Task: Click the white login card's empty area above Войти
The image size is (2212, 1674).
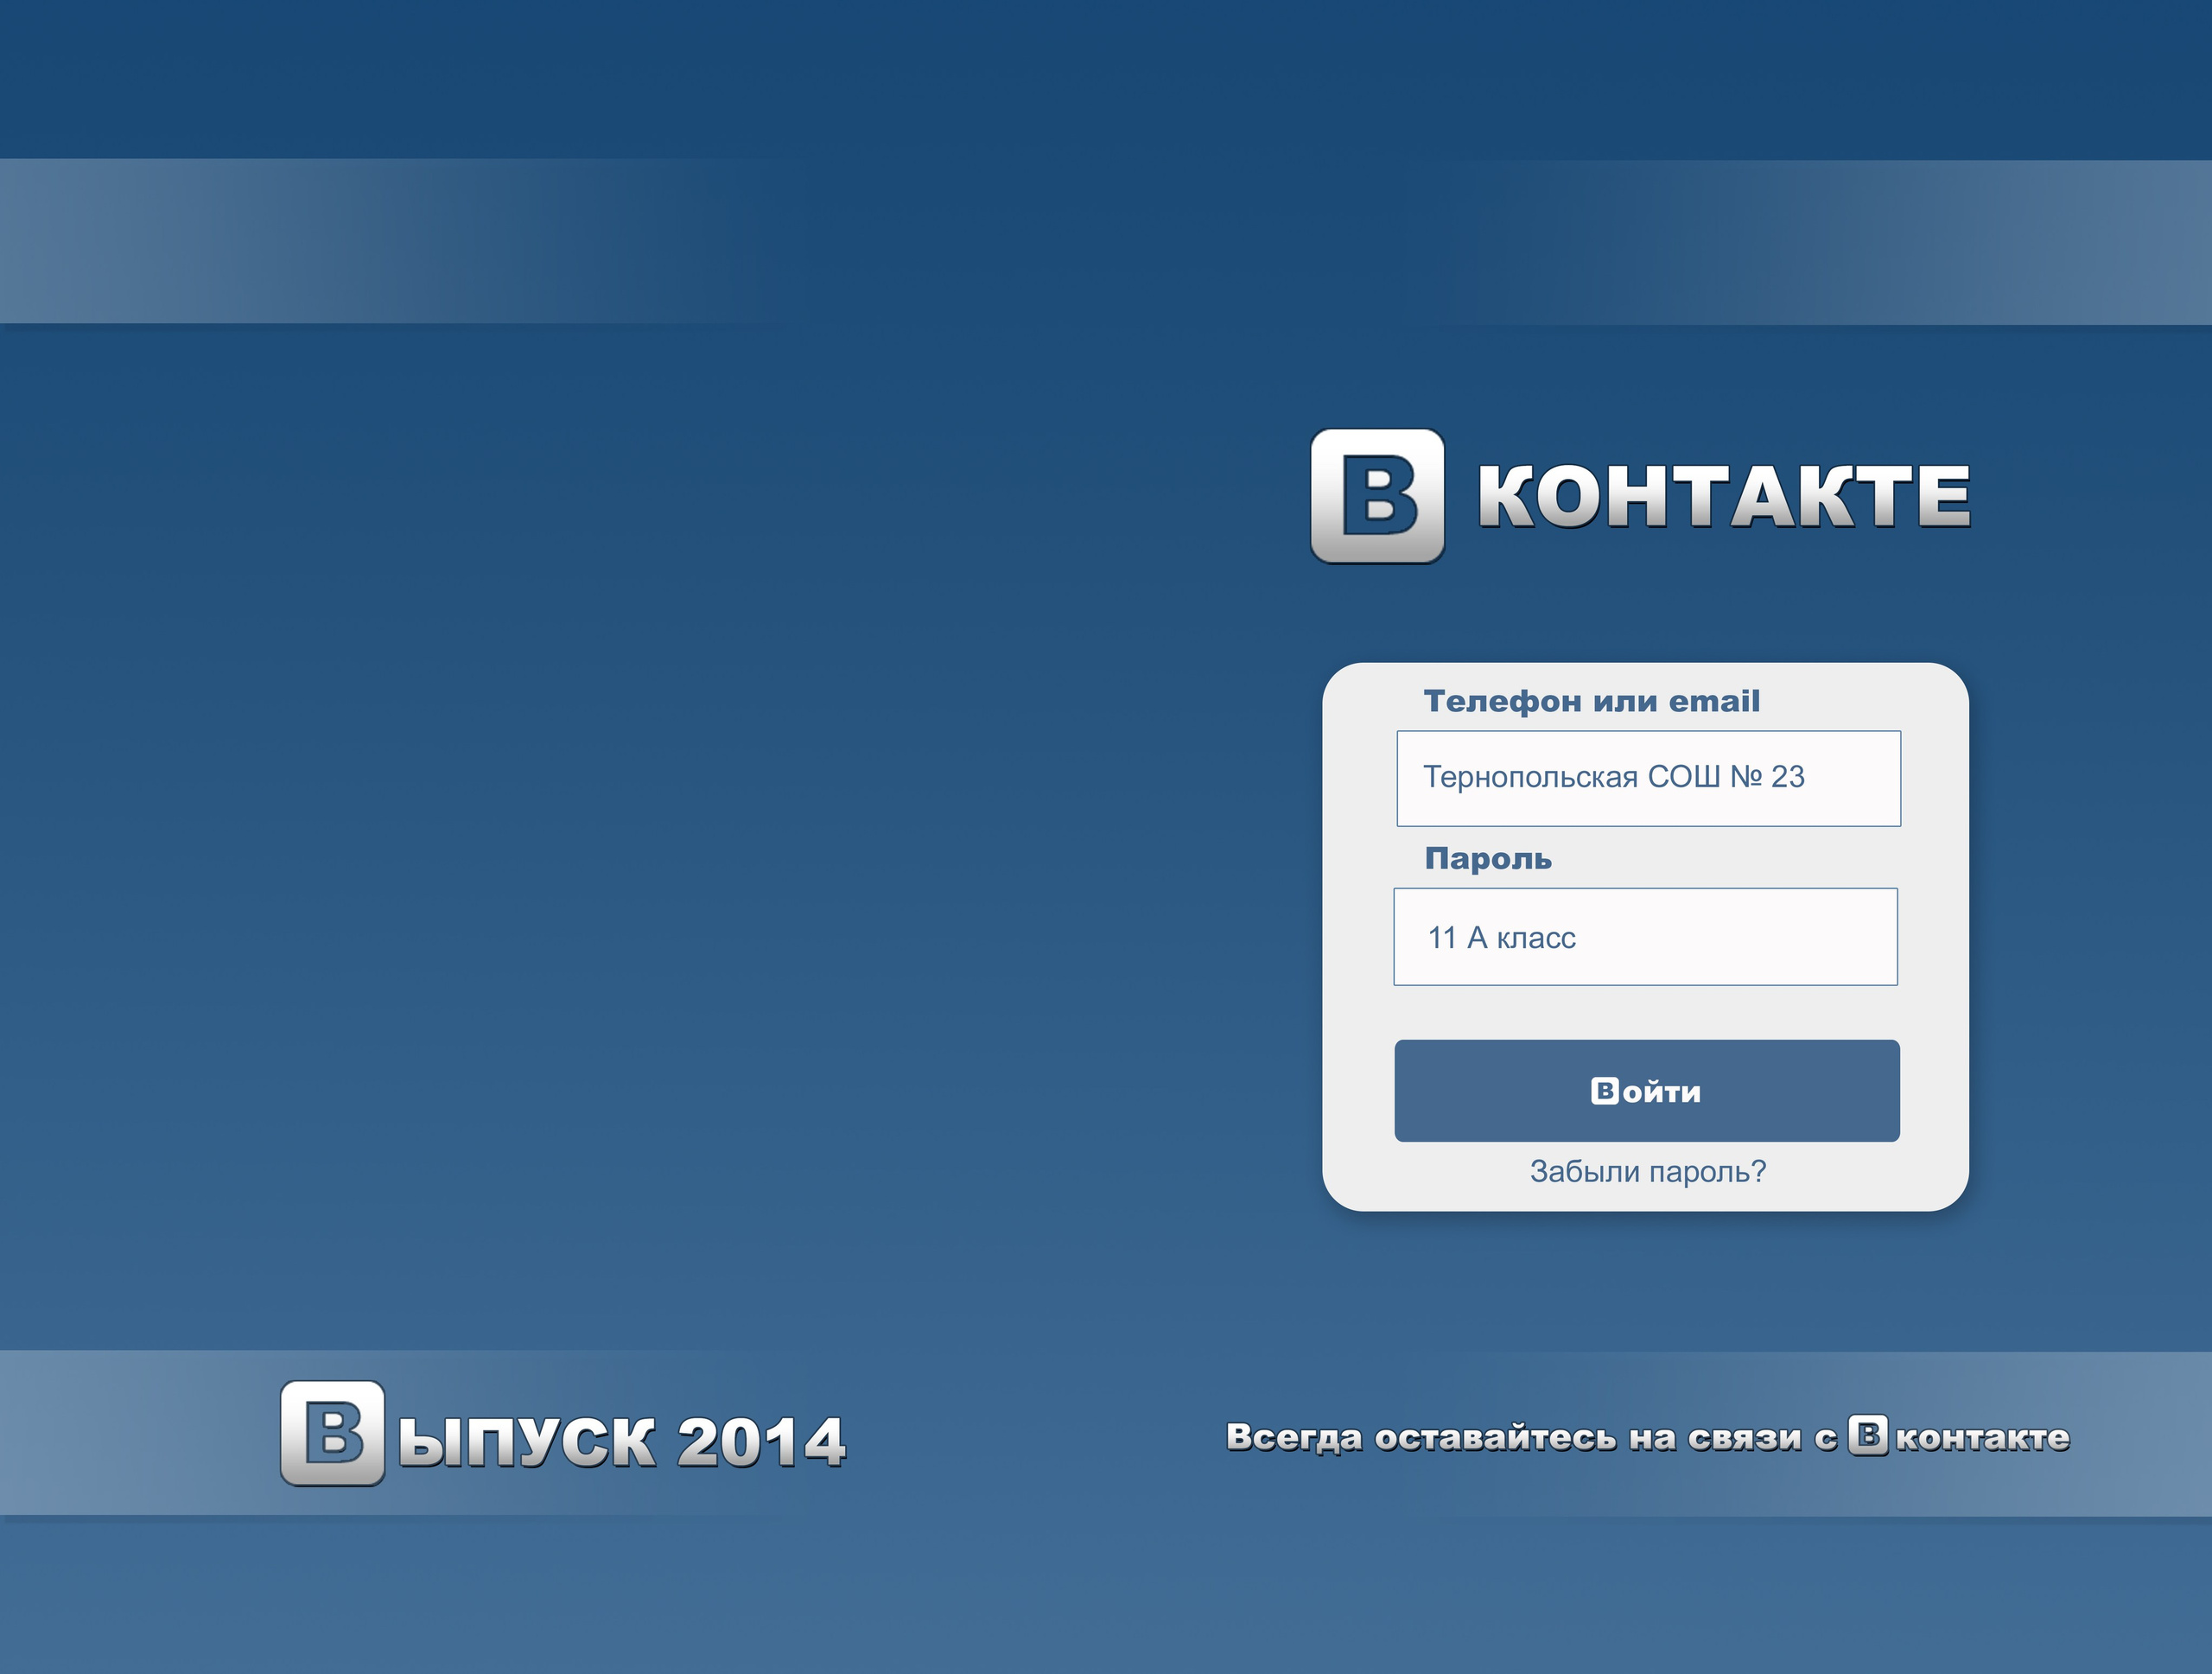Action: click(x=1646, y=1012)
